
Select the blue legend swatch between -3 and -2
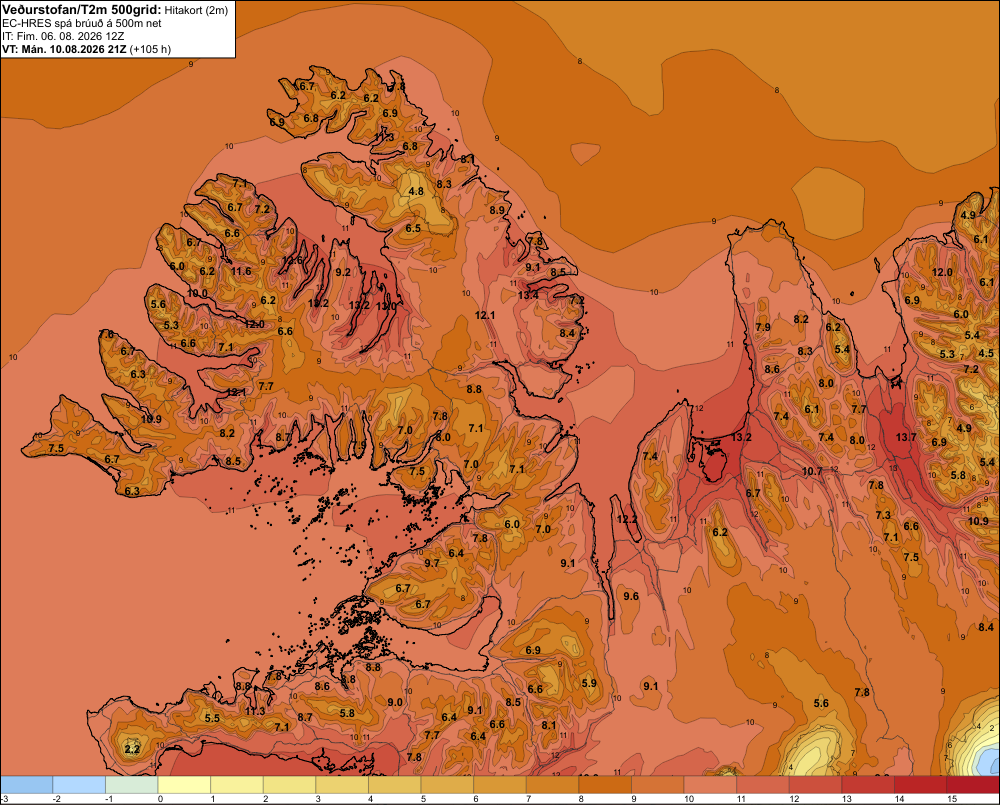[x=27, y=785]
